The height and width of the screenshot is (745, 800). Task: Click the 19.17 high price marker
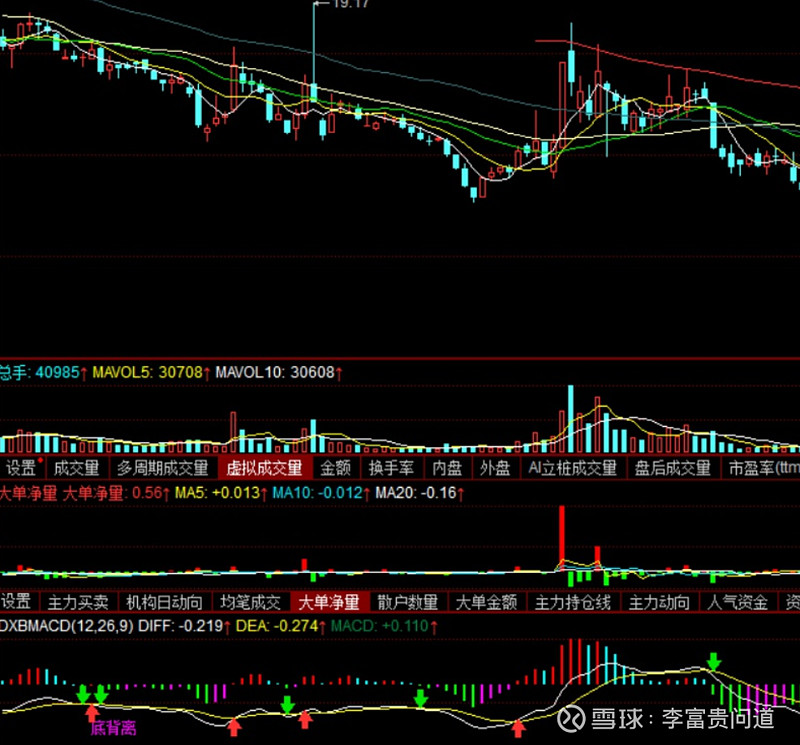click(x=351, y=4)
